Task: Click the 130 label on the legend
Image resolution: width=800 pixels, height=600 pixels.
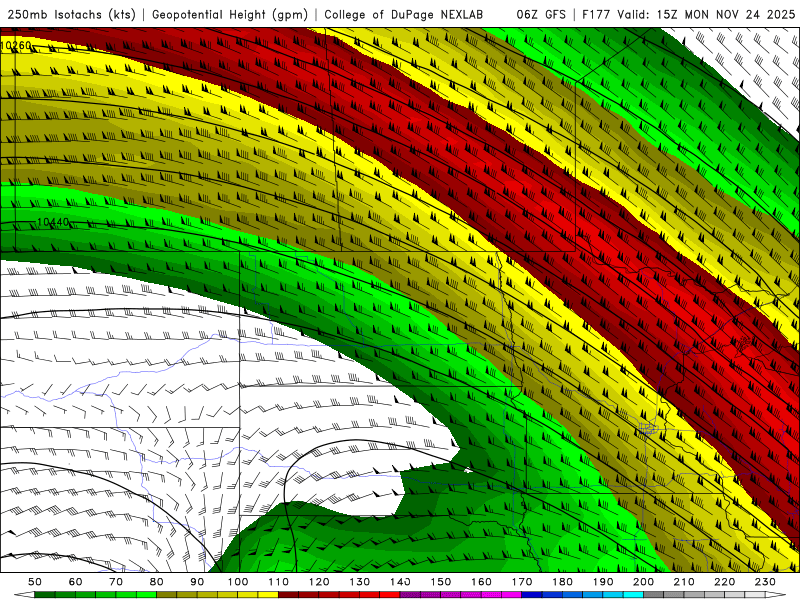Action: 360,582
